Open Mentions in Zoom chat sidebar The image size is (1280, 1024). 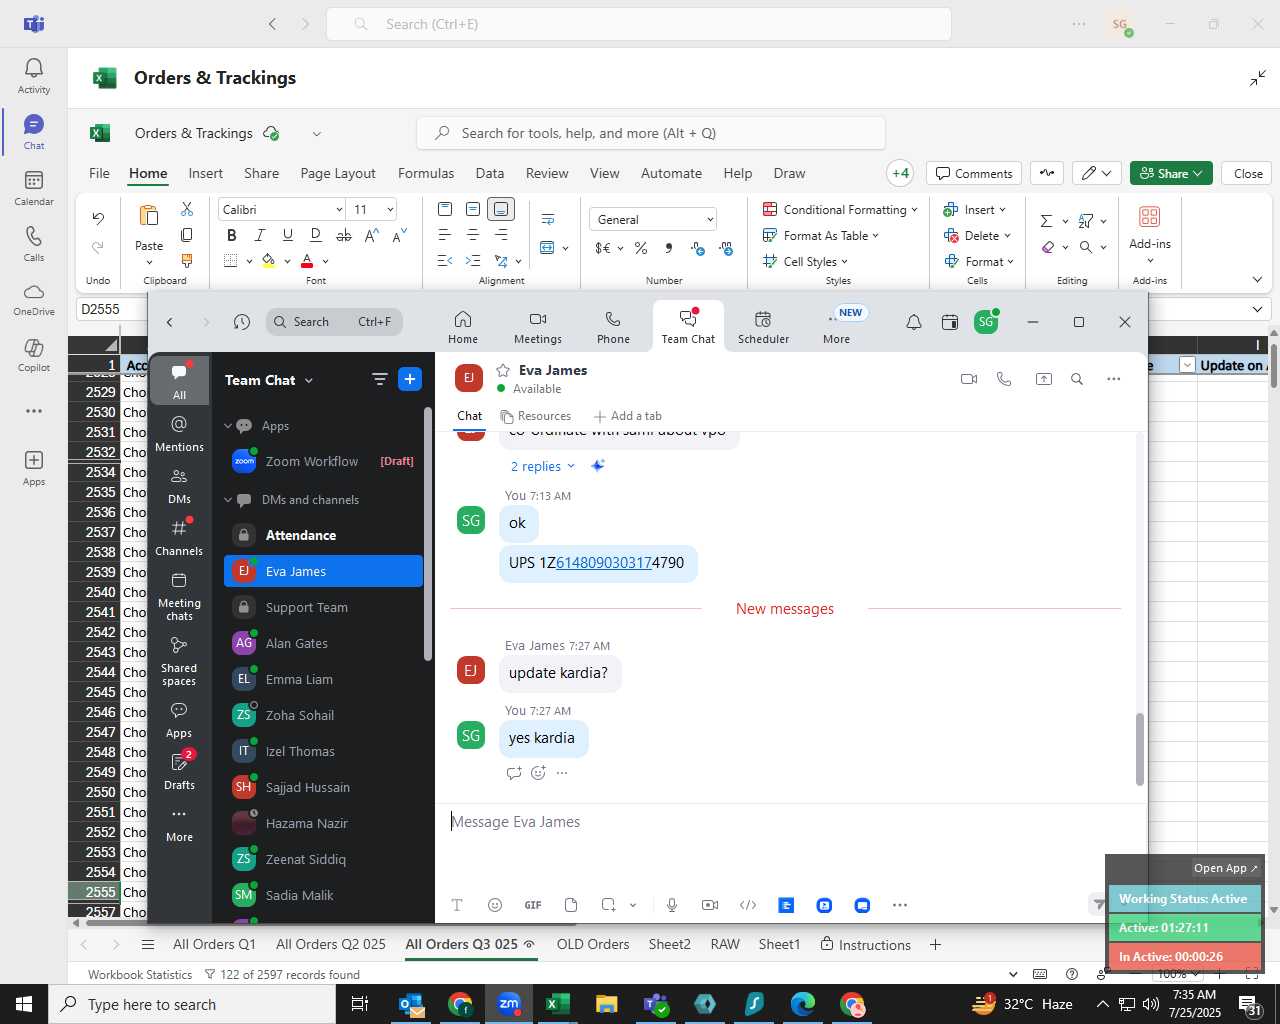pyautogui.click(x=180, y=433)
